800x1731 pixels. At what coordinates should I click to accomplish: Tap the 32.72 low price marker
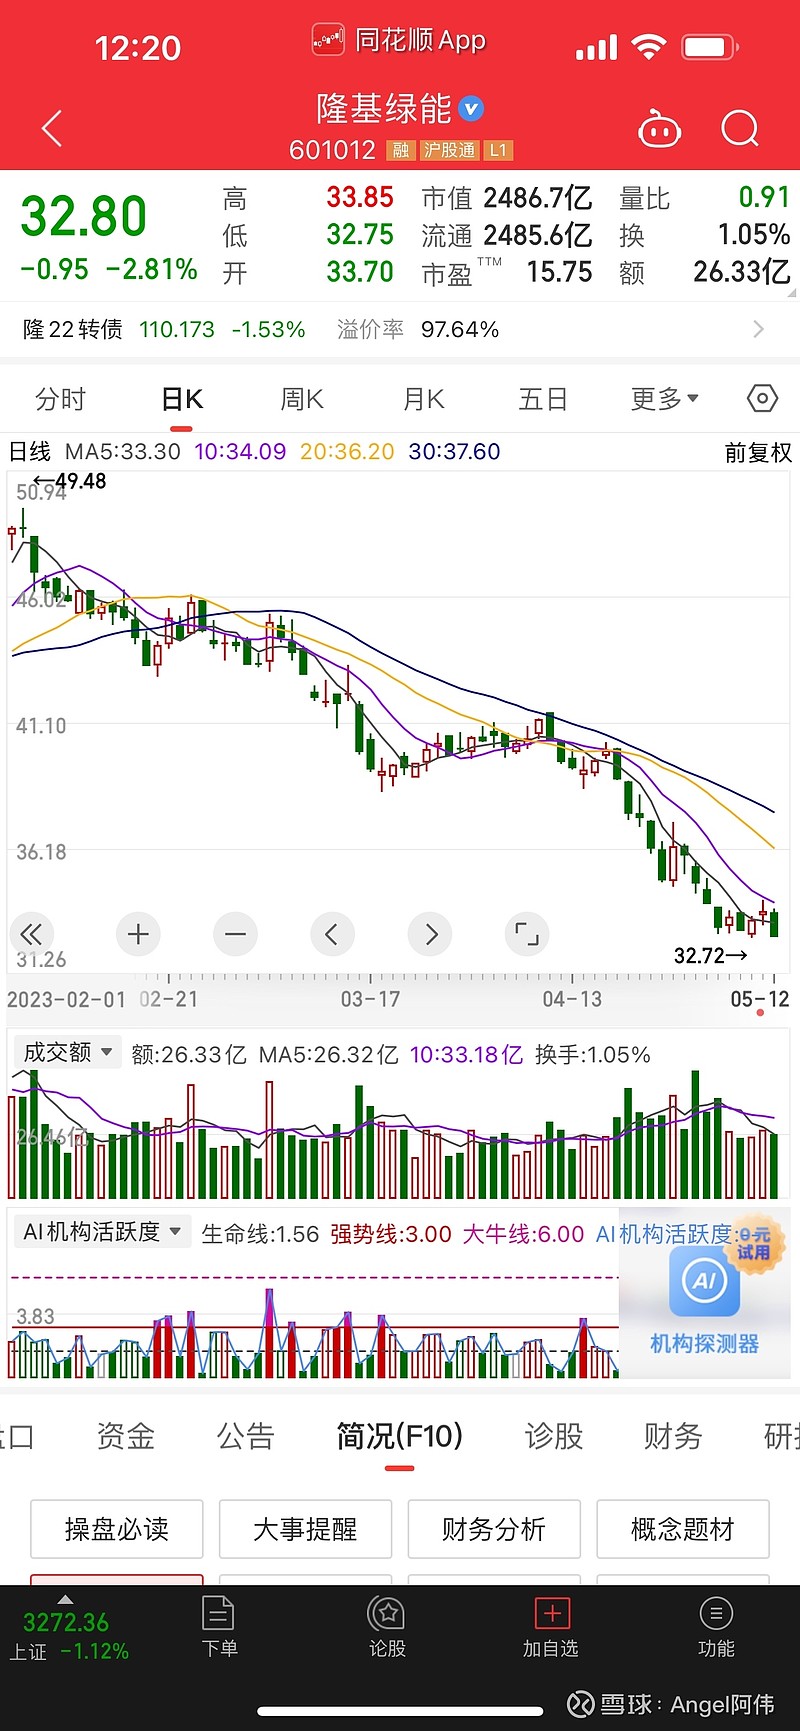click(711, 956)
